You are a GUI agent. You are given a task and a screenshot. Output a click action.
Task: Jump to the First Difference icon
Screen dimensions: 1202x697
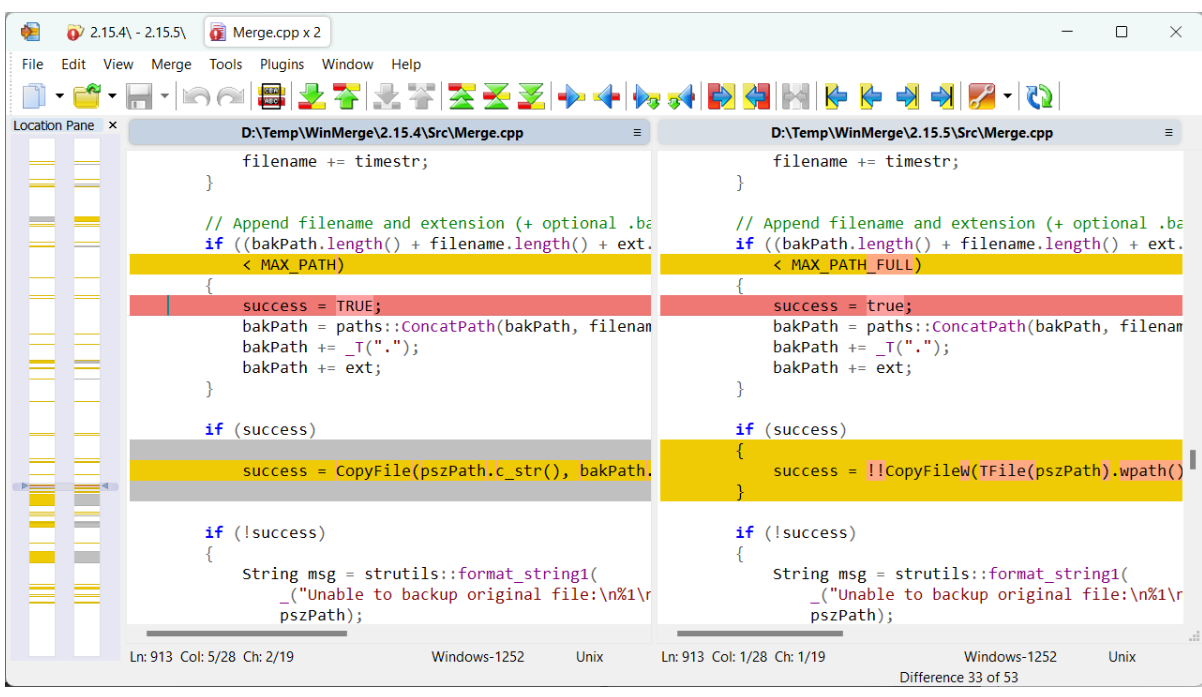click(460, 96)
